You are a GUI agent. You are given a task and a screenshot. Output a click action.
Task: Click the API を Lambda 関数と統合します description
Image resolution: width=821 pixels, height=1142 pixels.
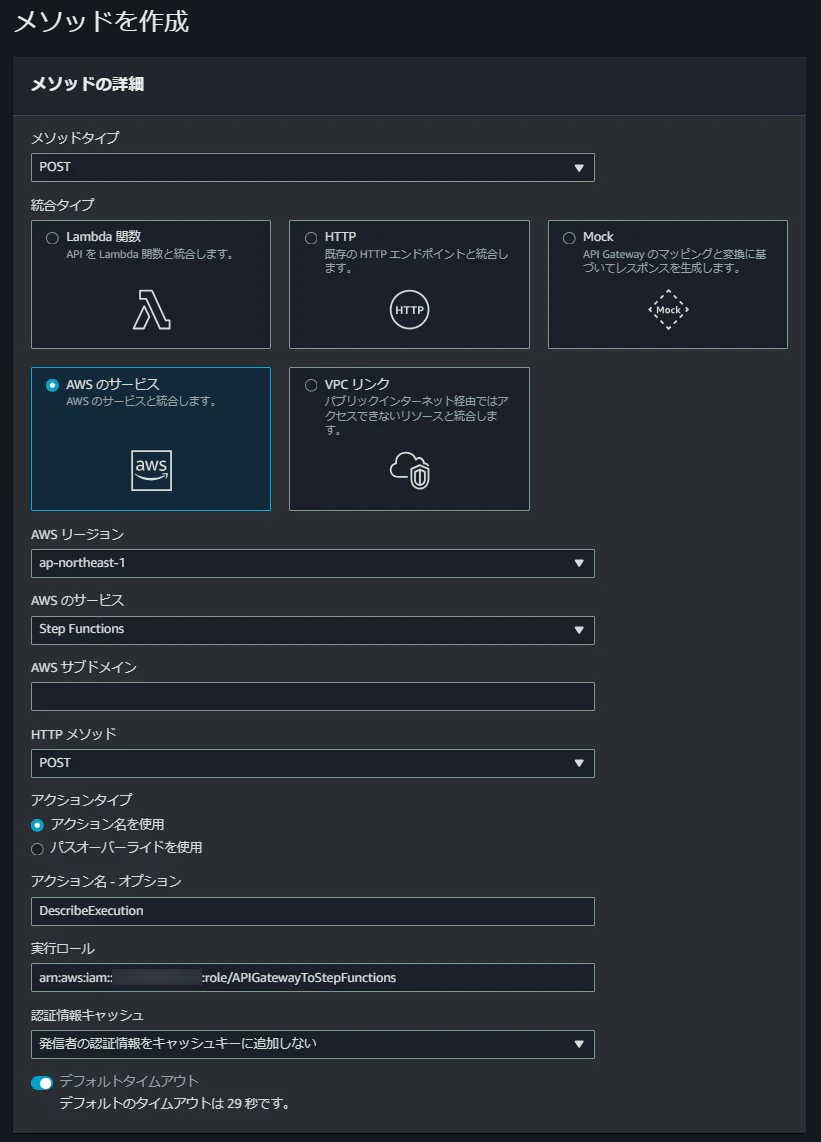click(x=150, y=254)
